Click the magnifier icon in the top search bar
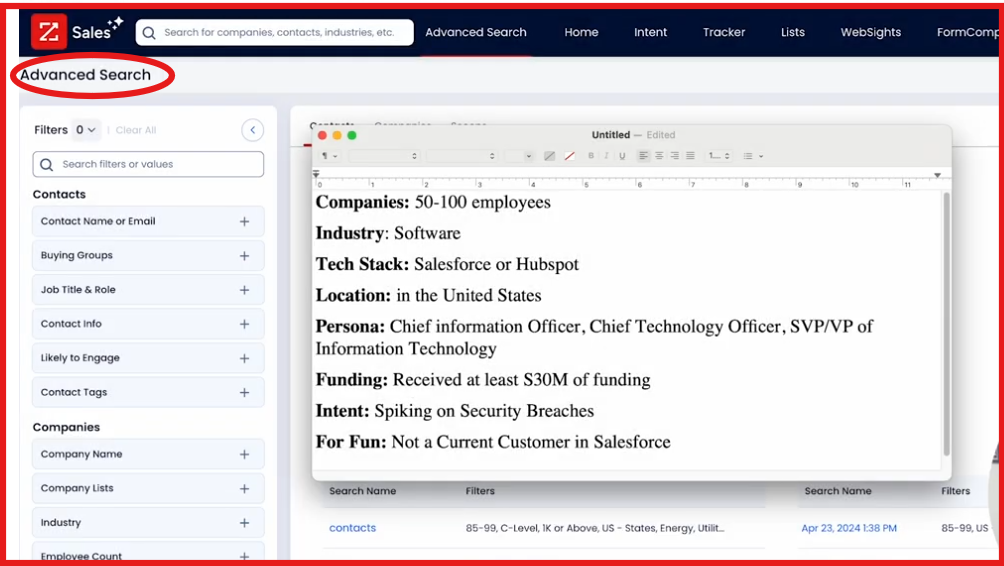Viewport: 1004px width, 566px height. click(149, 33)
